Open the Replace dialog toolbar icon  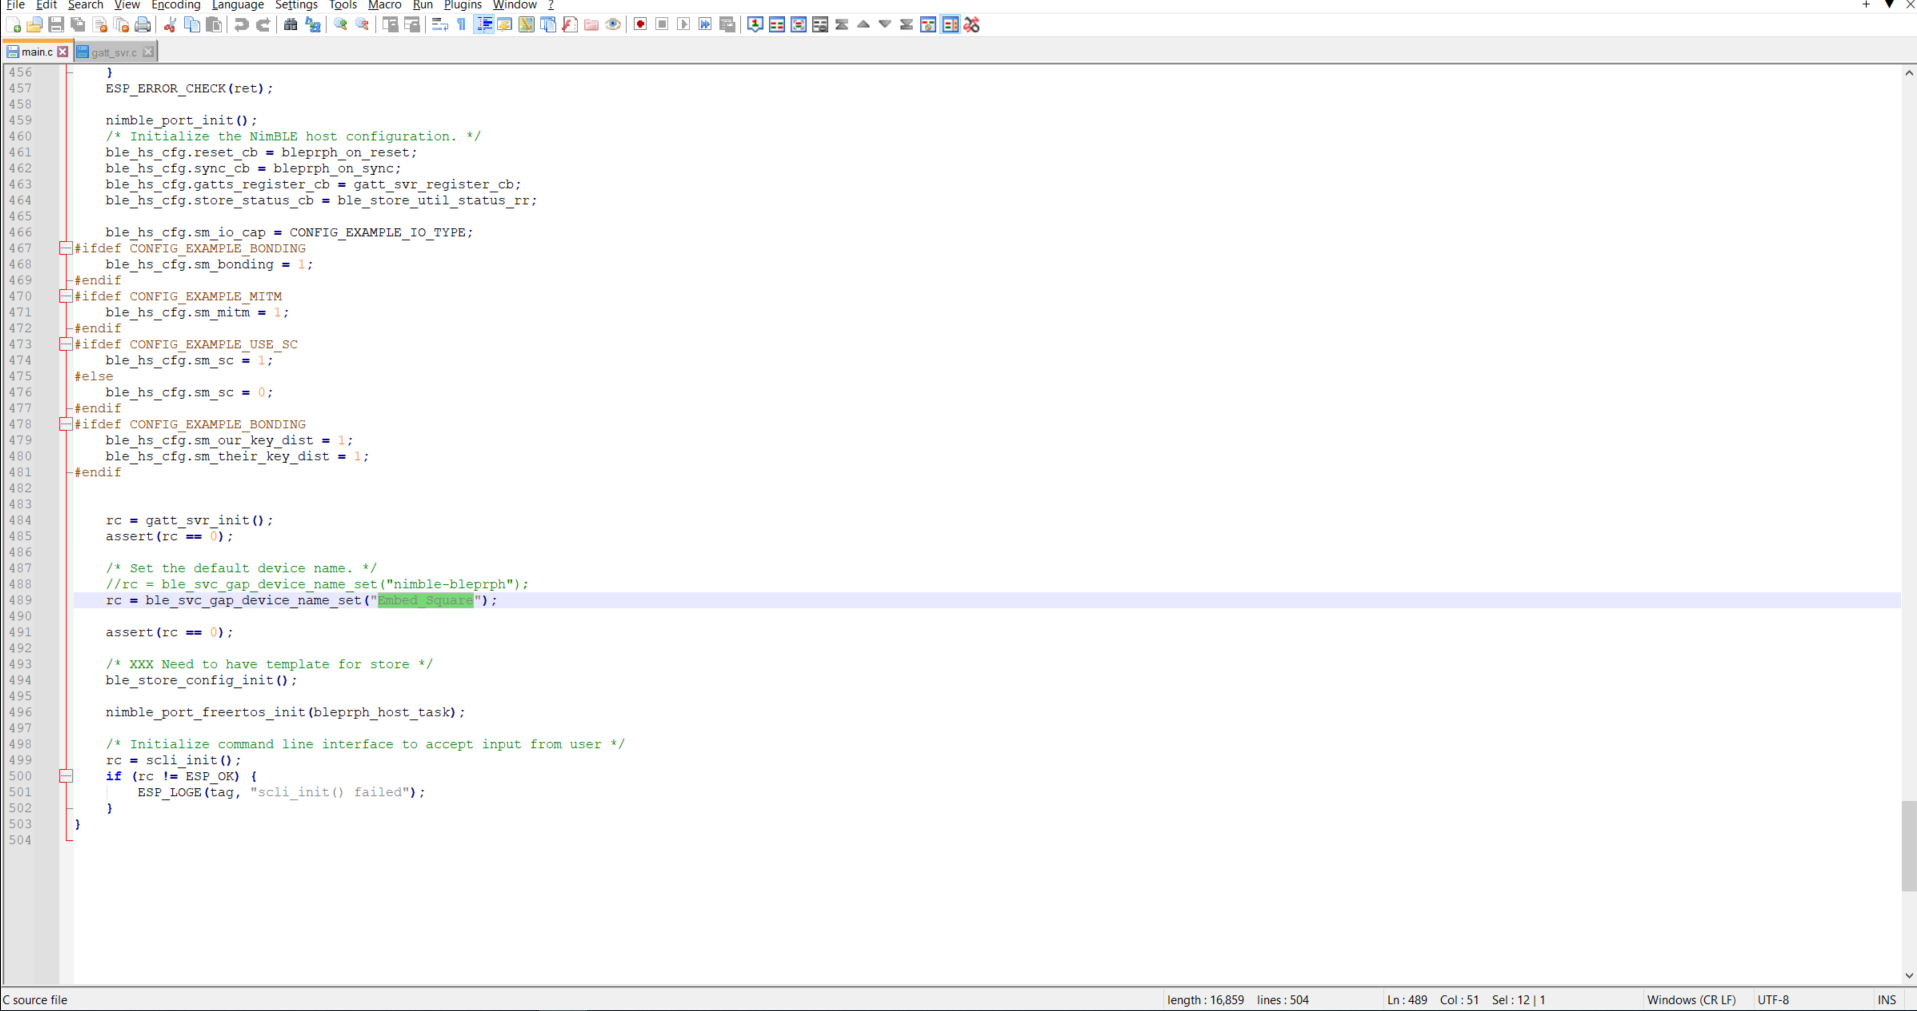(313, 25)
